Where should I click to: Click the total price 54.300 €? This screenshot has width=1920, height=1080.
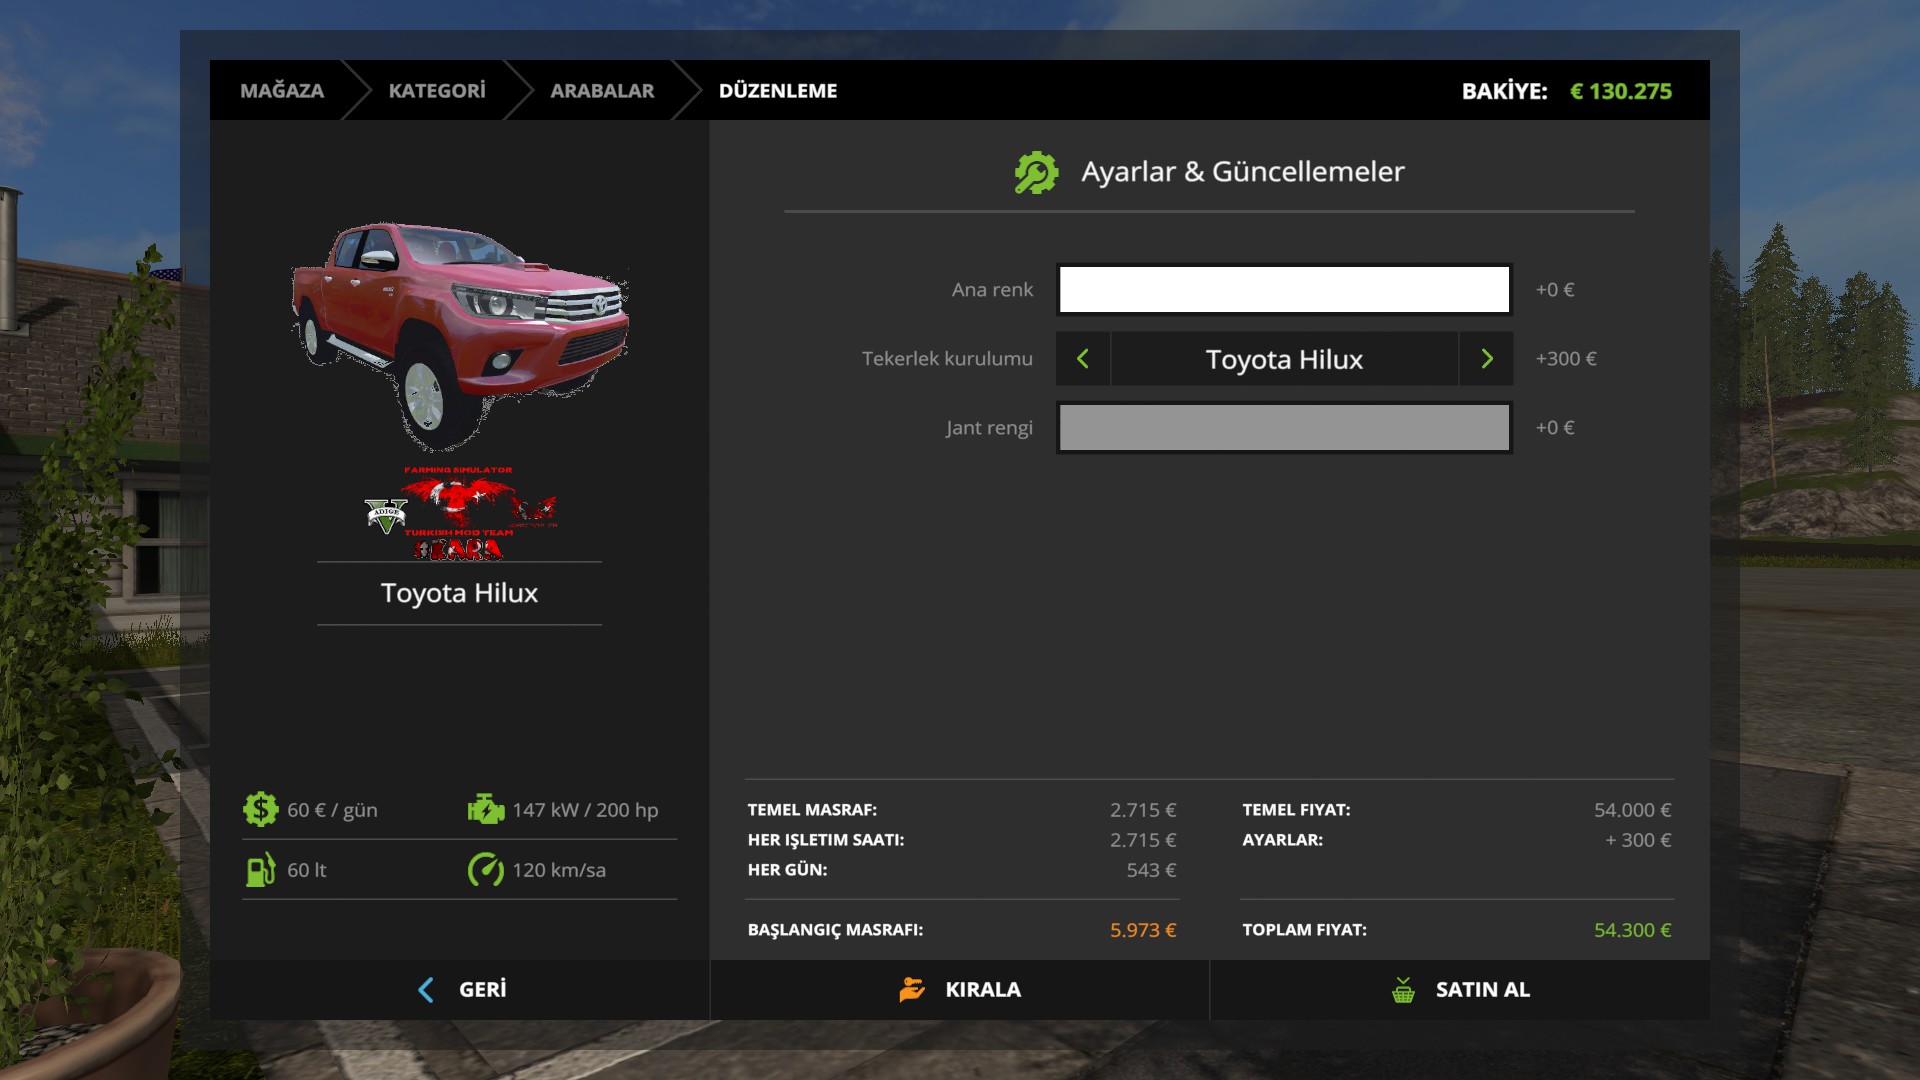tap(1632, 930)
